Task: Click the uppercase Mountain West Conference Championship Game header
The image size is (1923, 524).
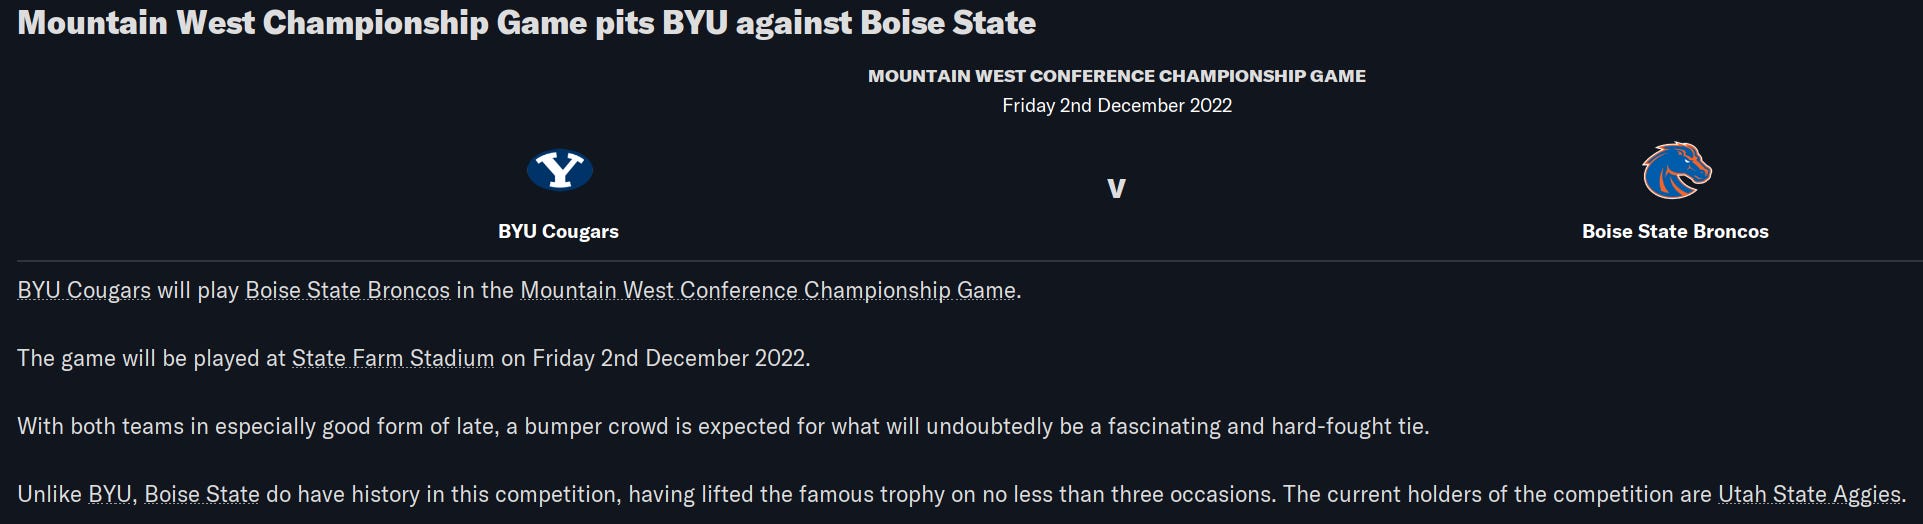Action: coord(1116,76)
